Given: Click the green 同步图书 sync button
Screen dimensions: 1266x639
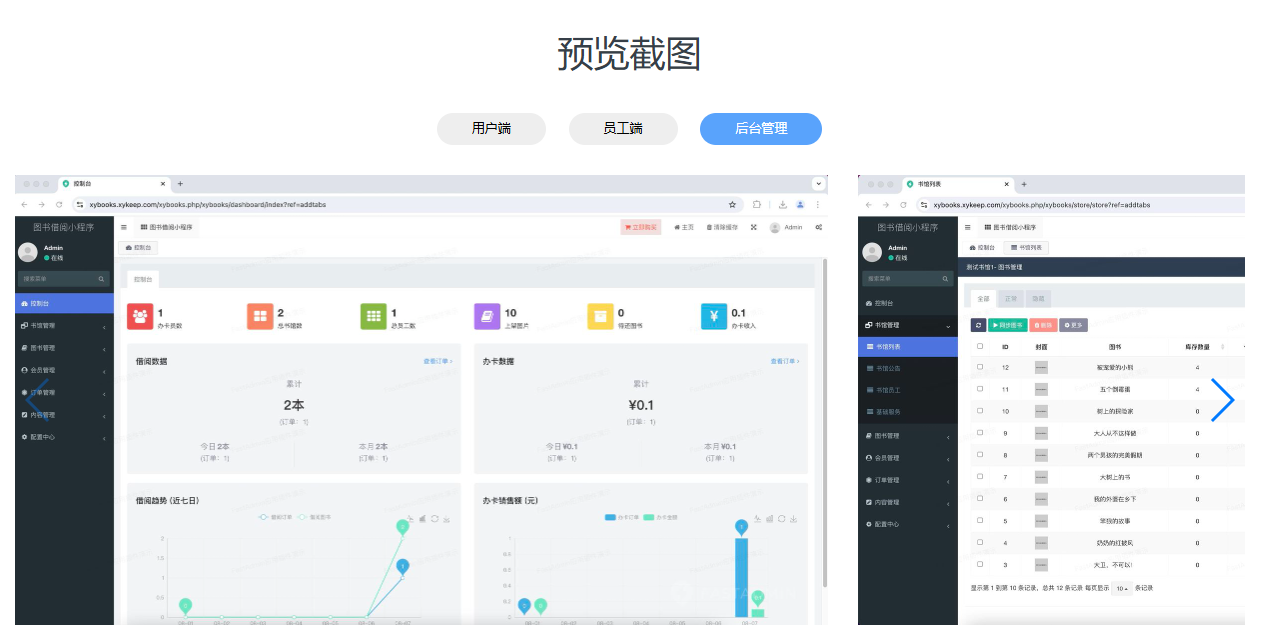Looking at the screenshot, I should point(1009,324).
